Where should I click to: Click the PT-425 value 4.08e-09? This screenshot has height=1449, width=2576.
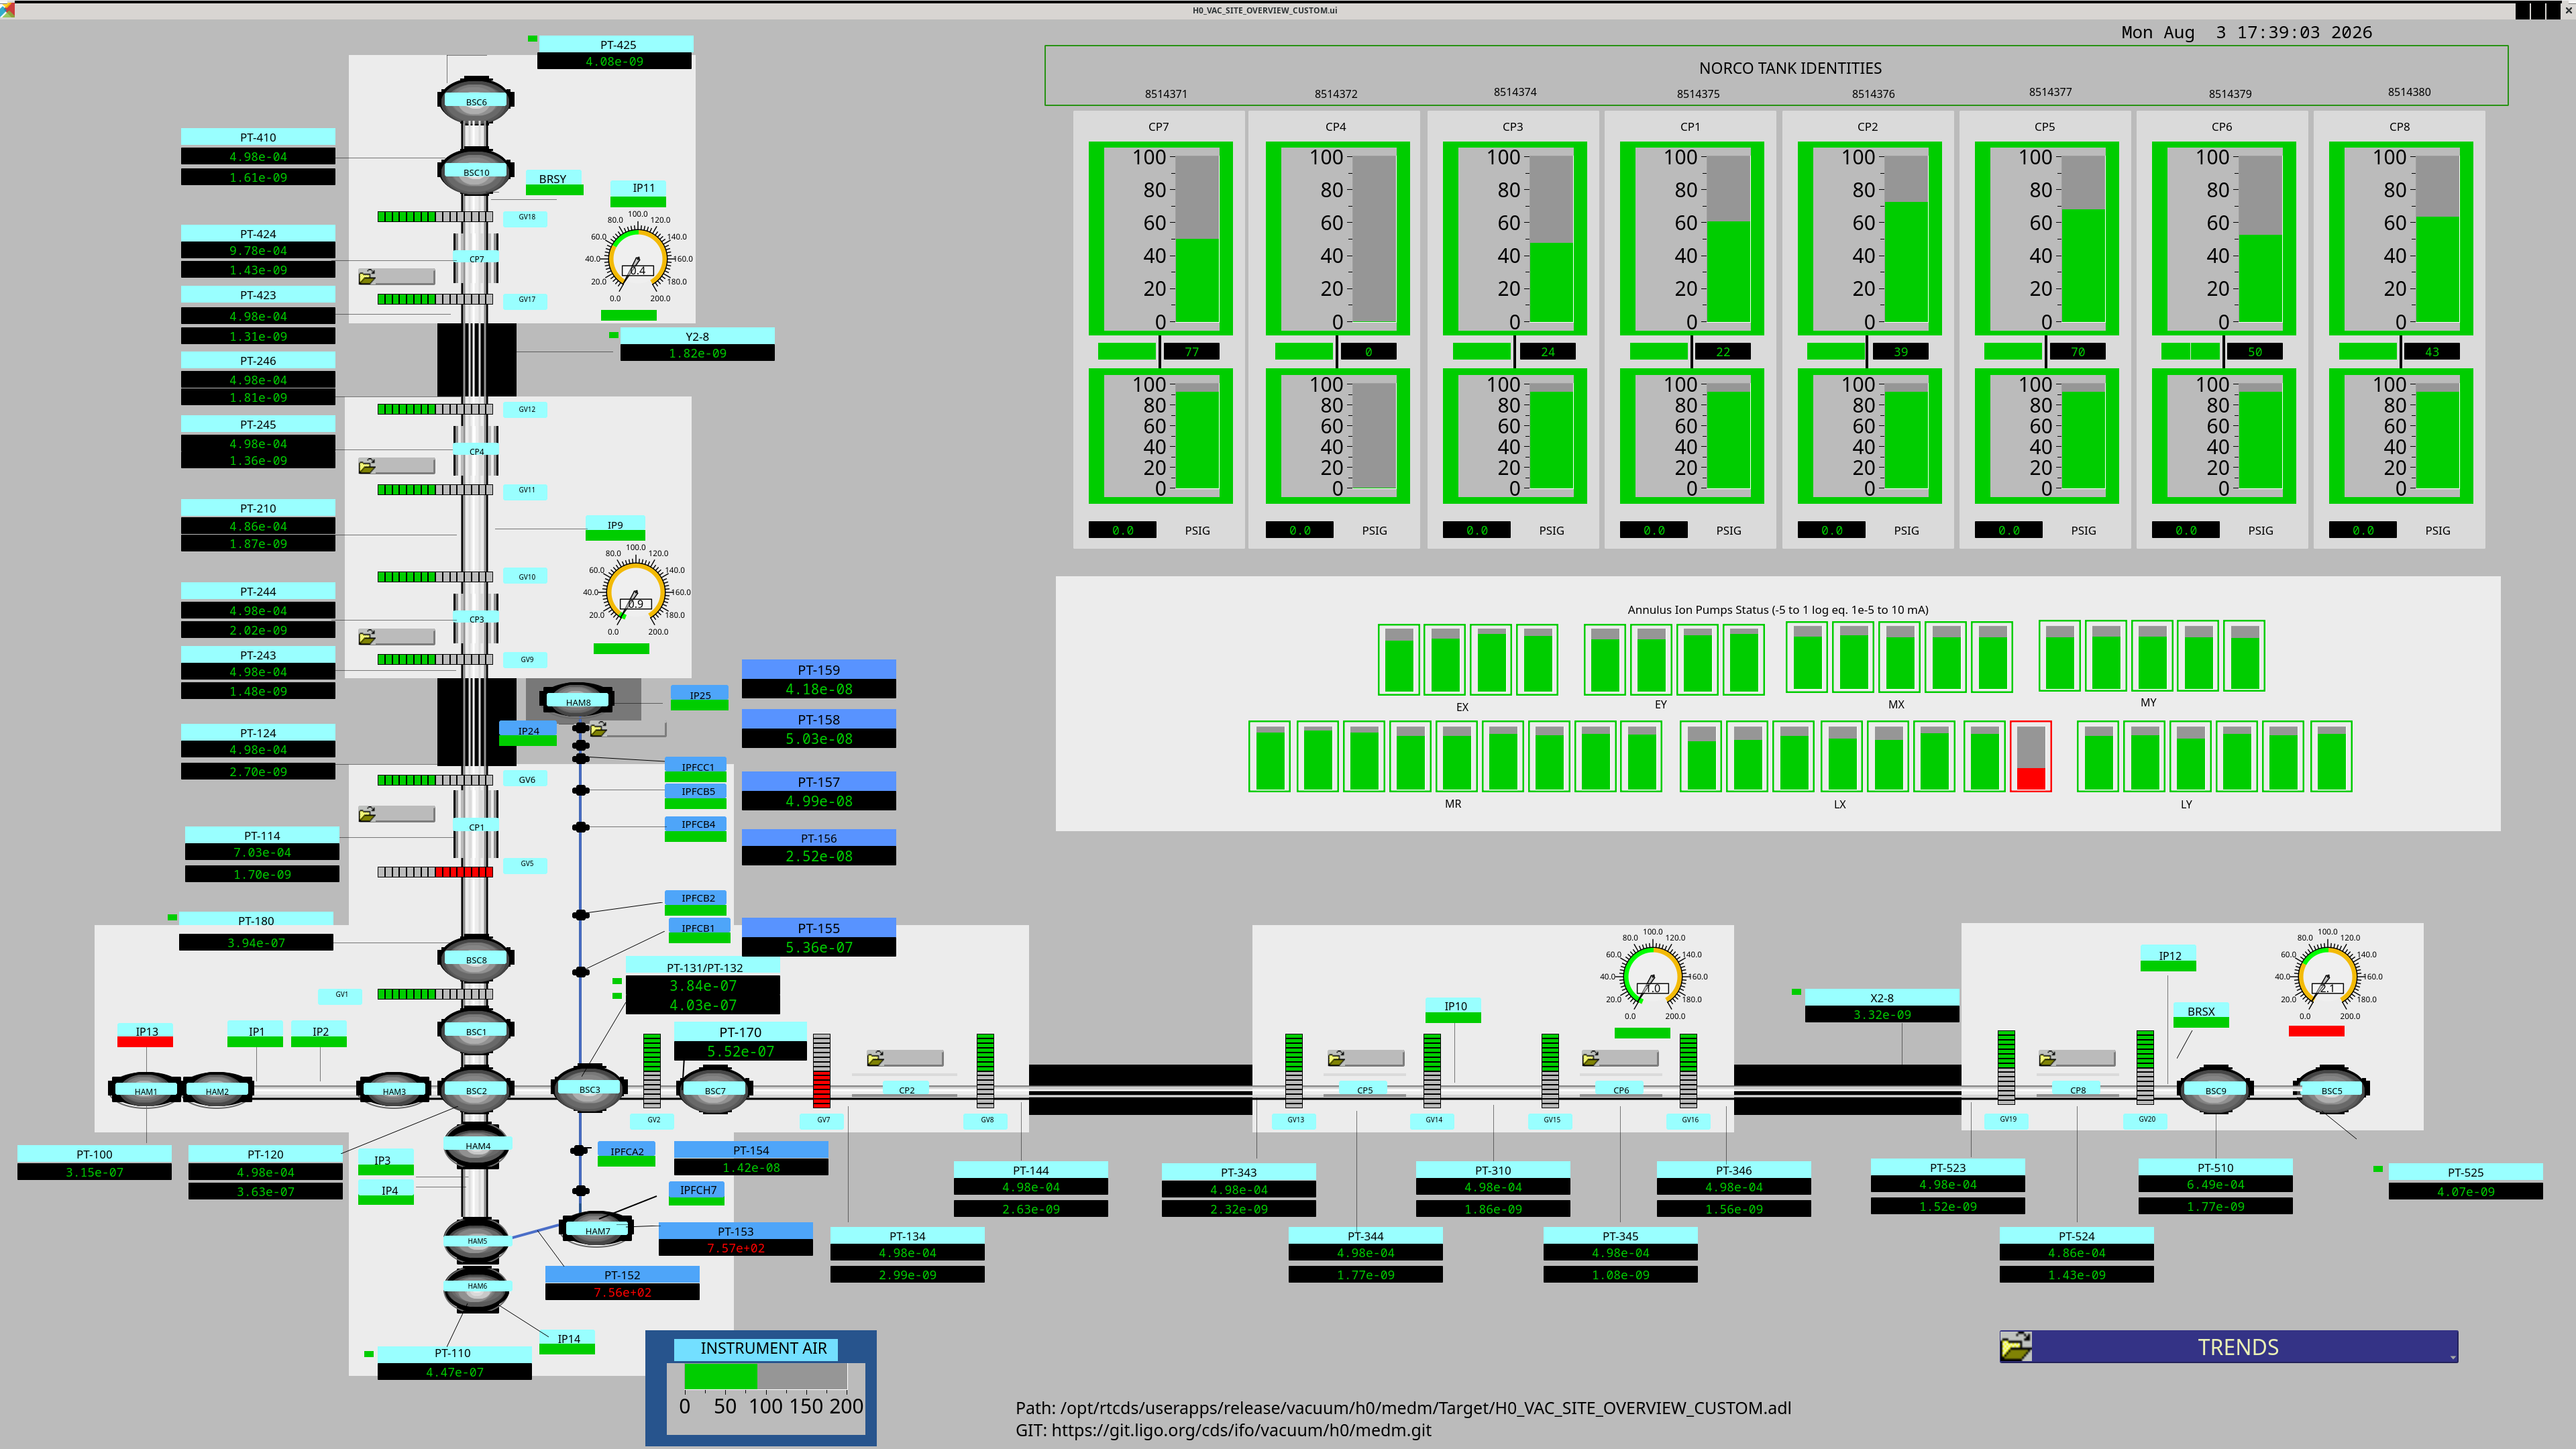click(x=615, y=61)
